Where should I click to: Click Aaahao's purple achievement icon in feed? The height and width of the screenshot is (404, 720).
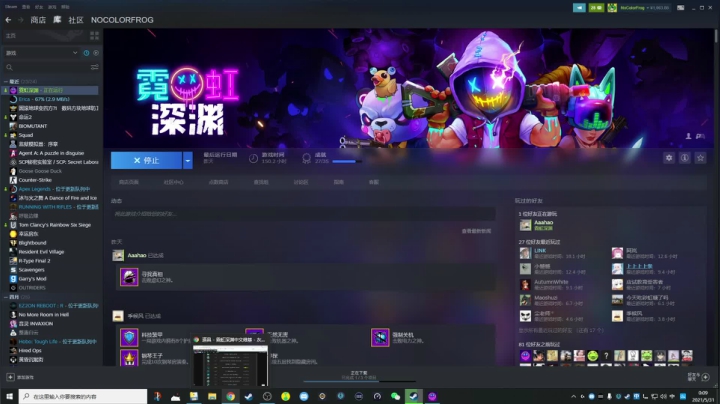(x=129, y=277)
